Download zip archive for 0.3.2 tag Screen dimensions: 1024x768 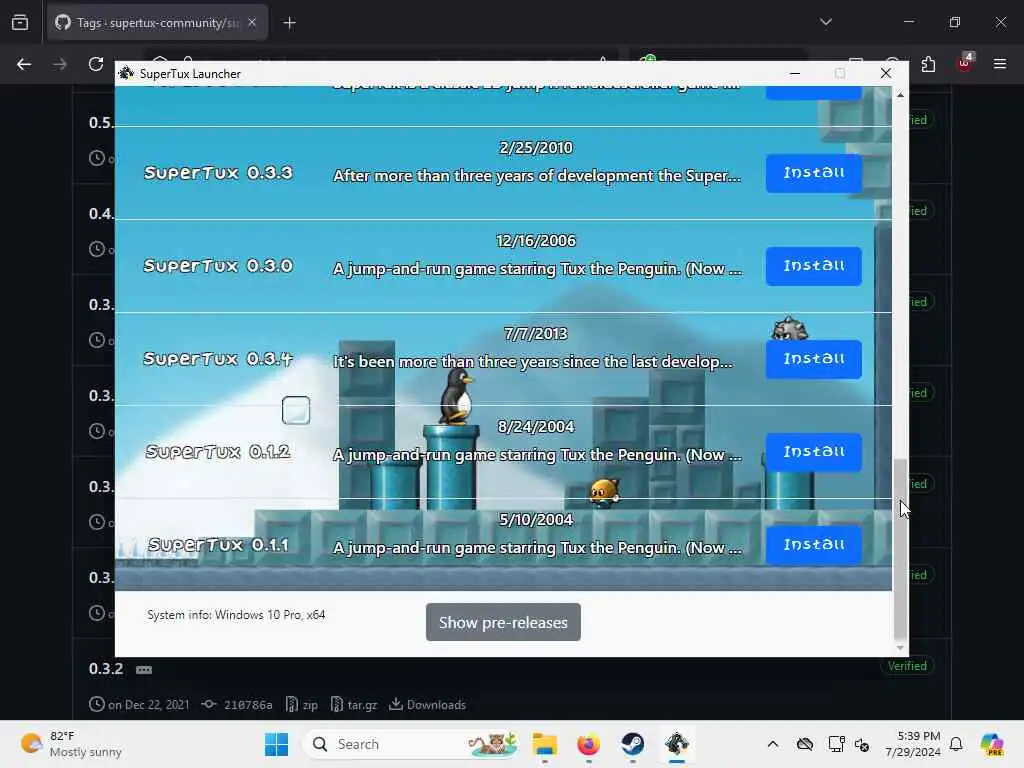[302, 705]
